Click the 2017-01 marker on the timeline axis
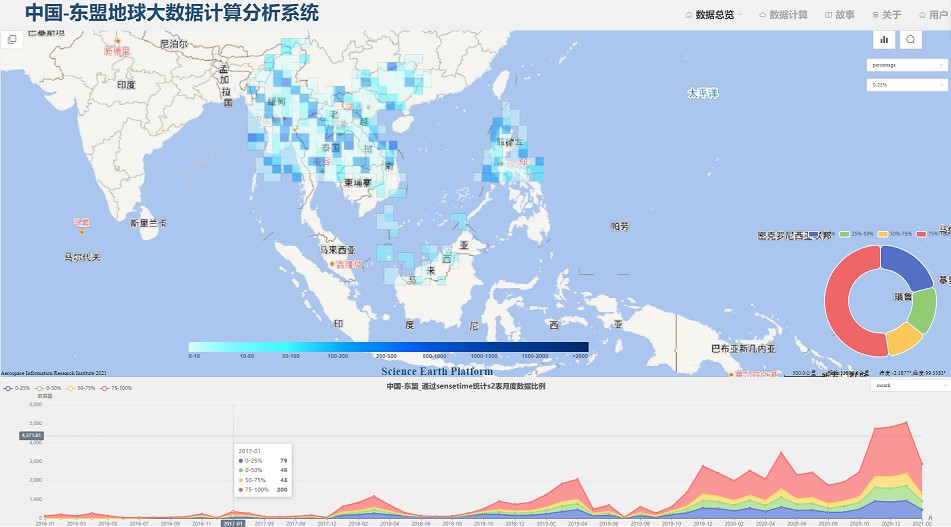 pyautogui.click(x=232, y=523)
